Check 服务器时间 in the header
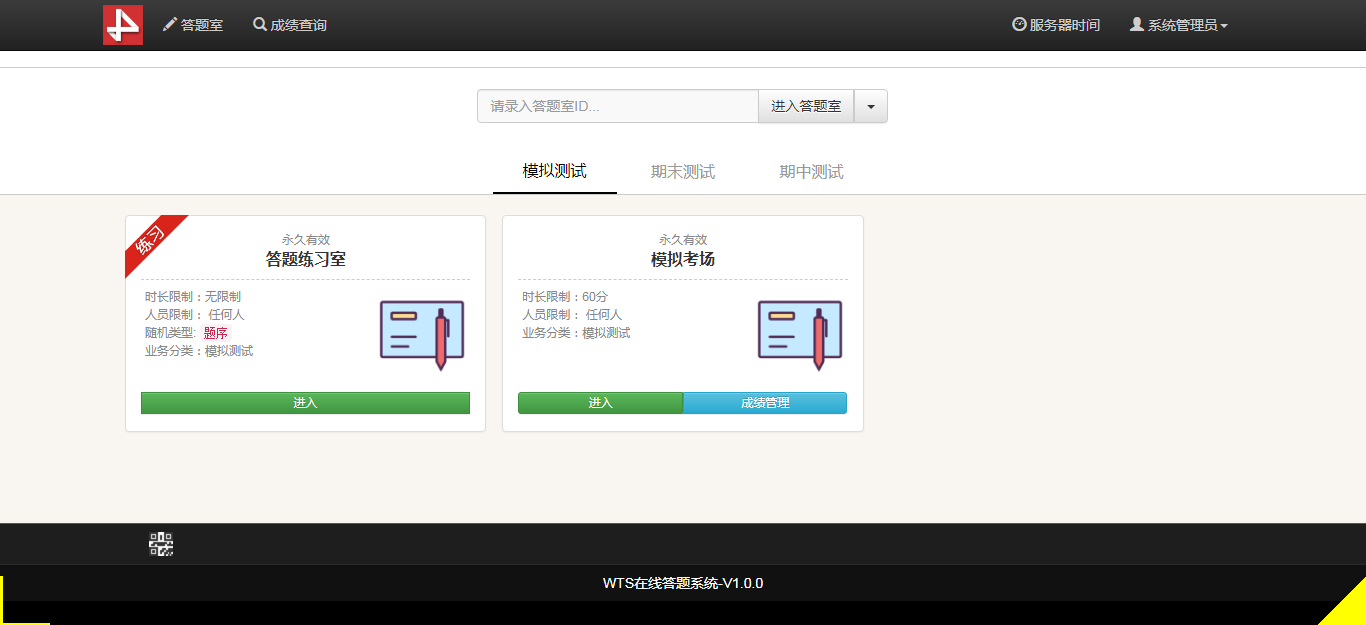 (1056, 25)
